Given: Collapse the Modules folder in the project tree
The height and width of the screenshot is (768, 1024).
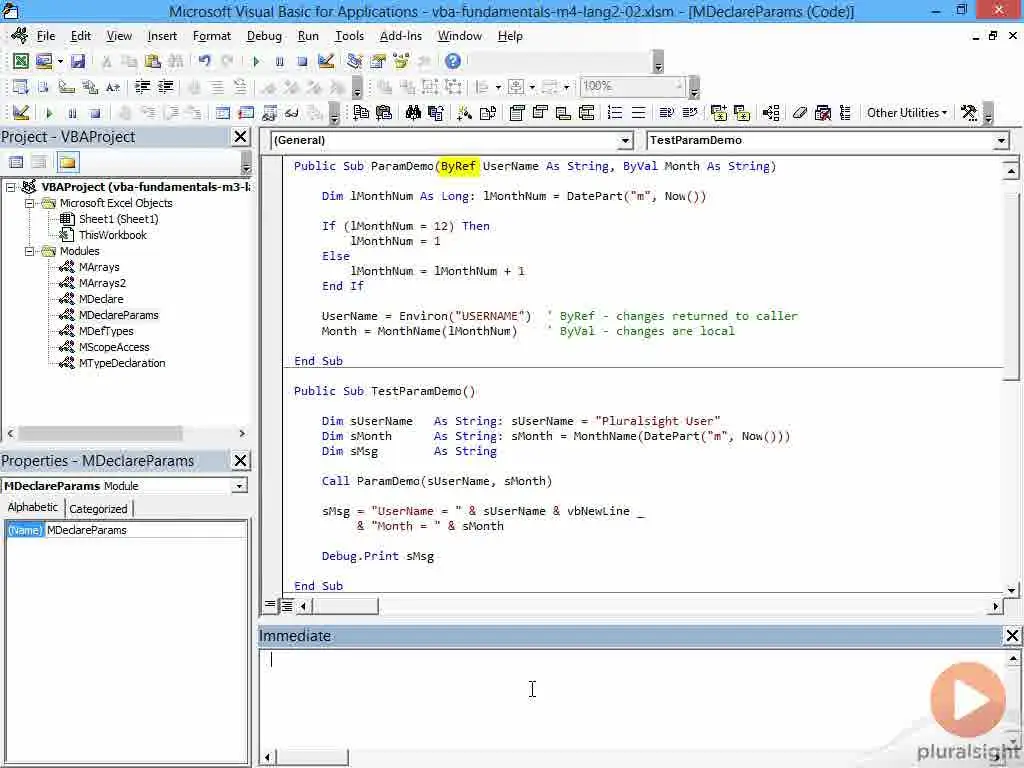Looking at the screenshot, I should [31, 251].
